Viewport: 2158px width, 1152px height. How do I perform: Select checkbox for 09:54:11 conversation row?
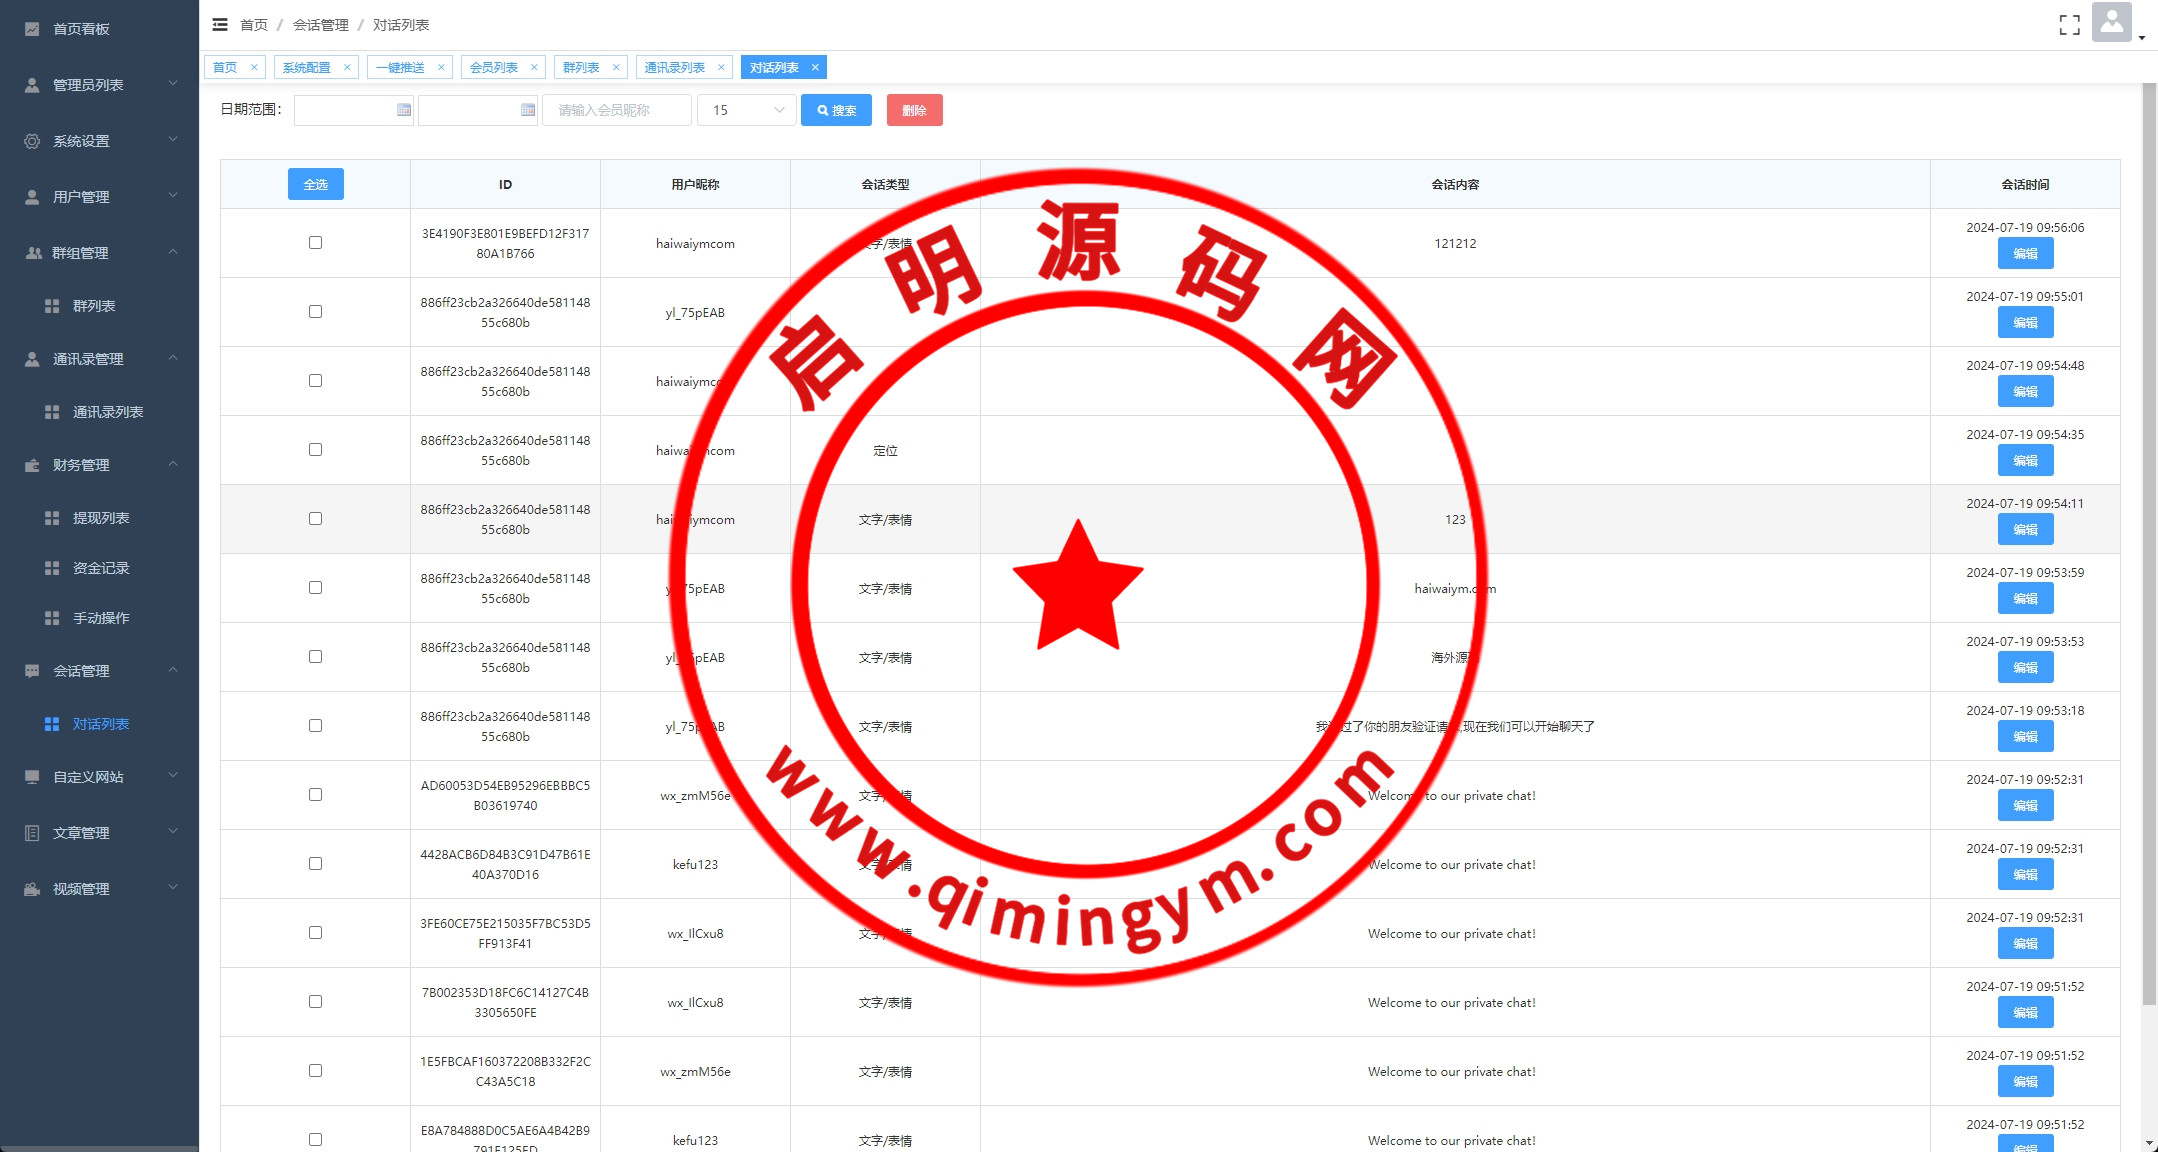[315, 519]
